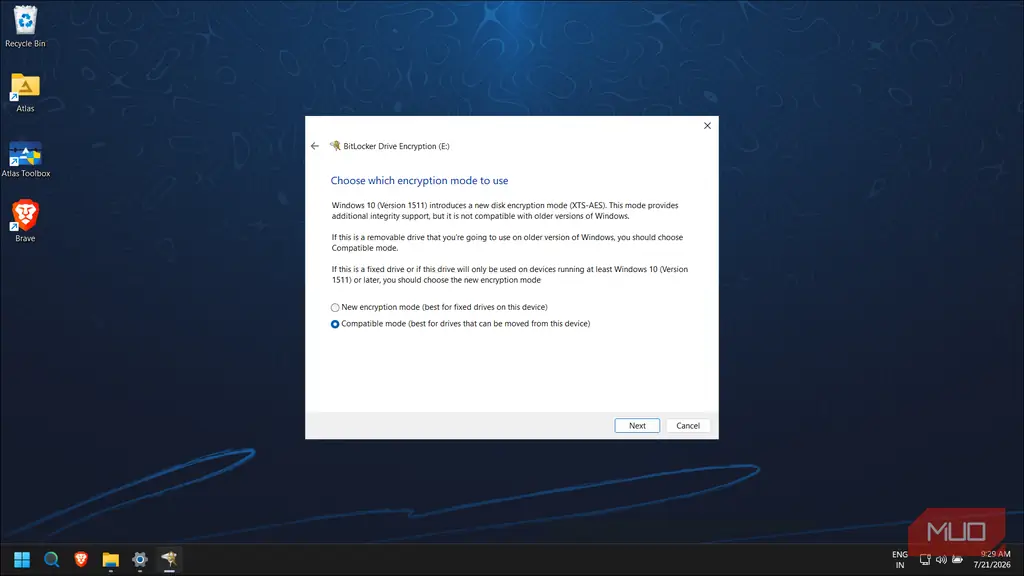Image resolution: width=1024 pixels, height=576 pixels.
Task: Open the volume tray icon
Action: click(x=941, y=560)
